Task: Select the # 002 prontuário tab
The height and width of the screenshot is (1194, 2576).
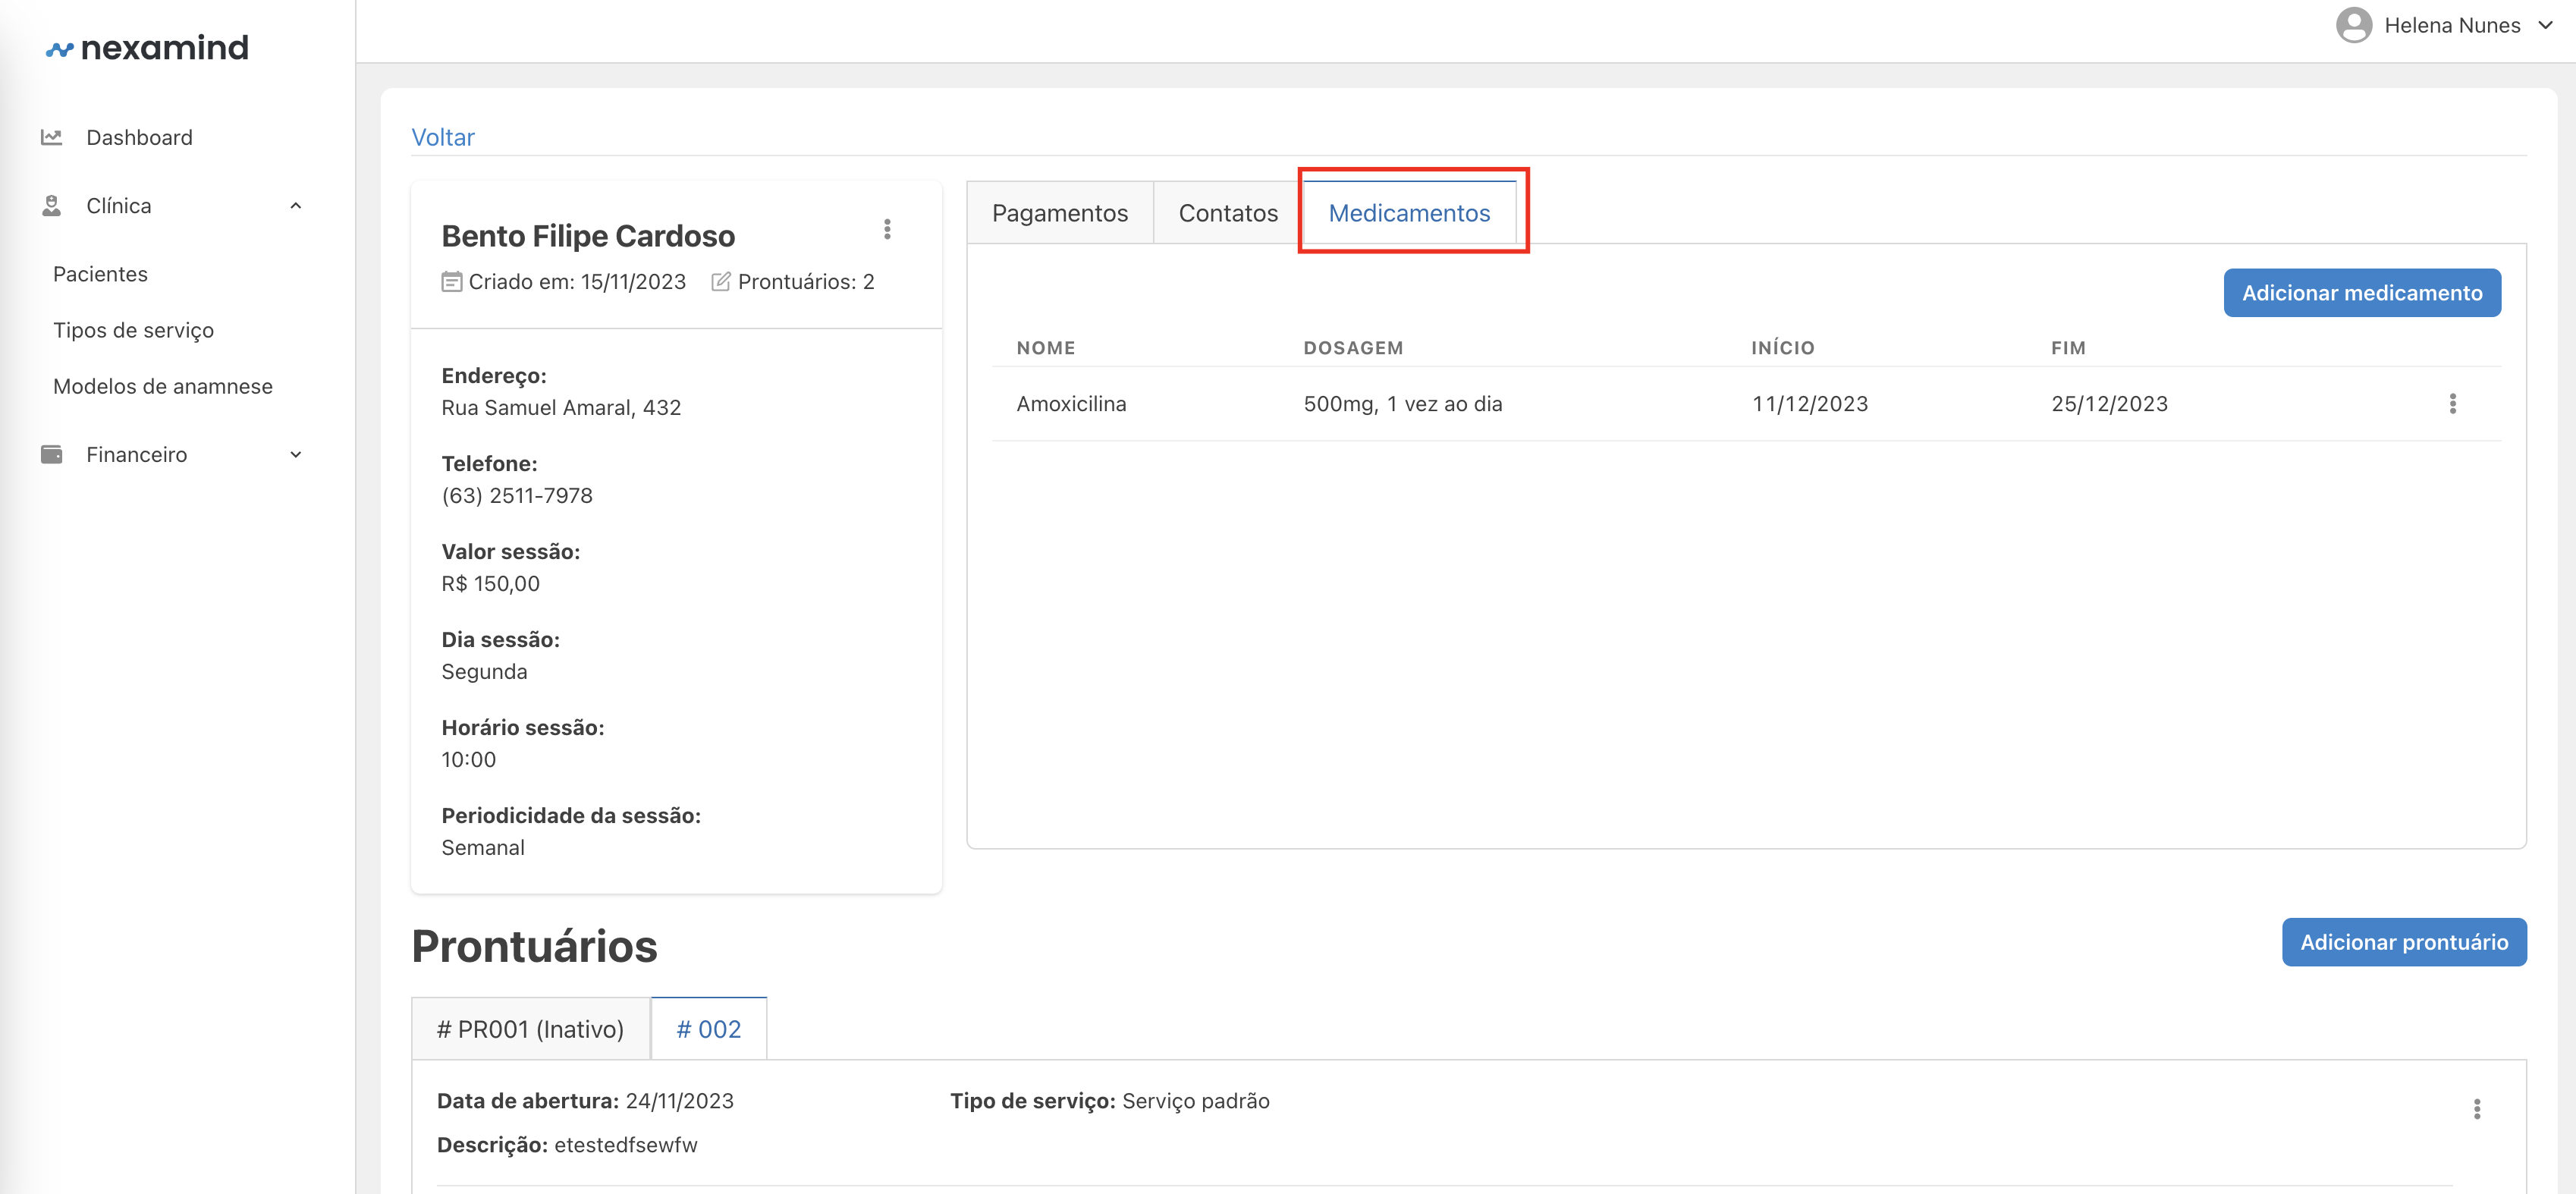Action: tap(708, 1029)
